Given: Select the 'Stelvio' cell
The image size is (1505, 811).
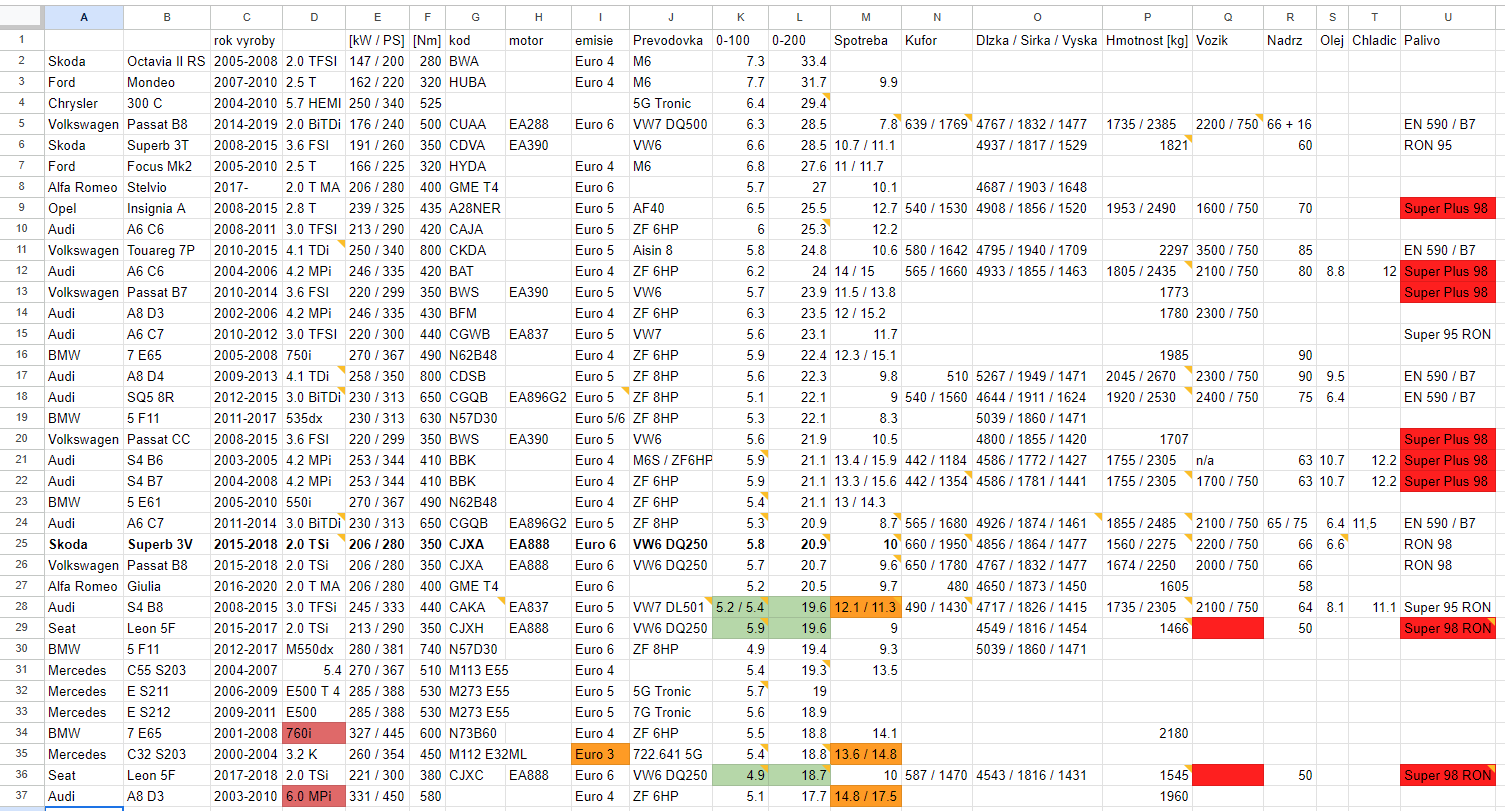Looking at the screenshot, I should (x=167, y=187).
